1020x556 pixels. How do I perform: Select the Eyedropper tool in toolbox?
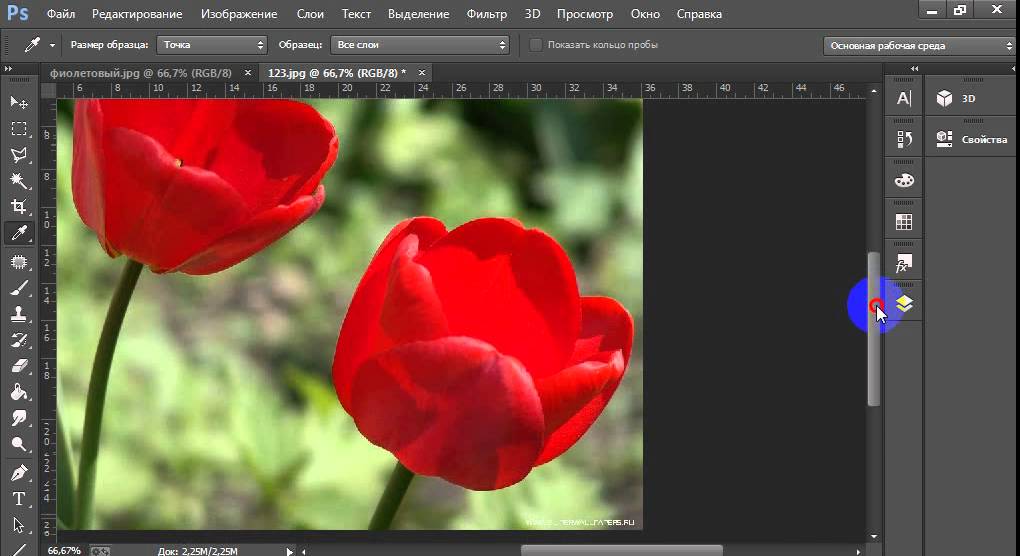coord(19,233)
